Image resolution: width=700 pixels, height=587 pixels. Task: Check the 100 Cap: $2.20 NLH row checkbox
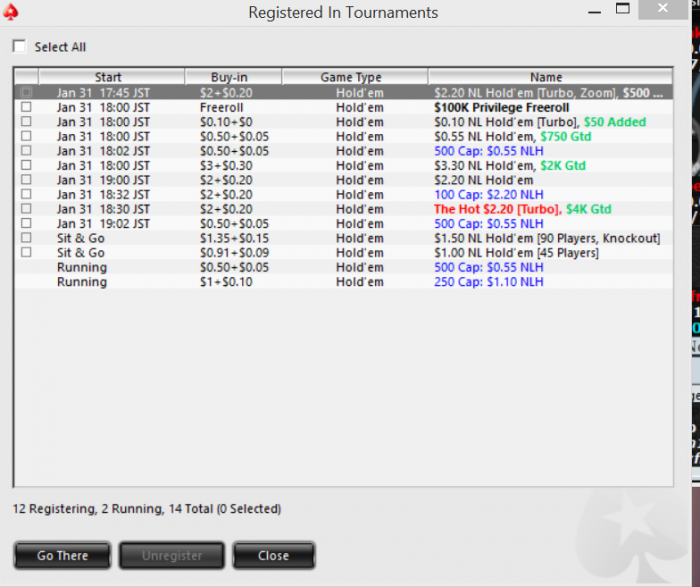[26, 194]
